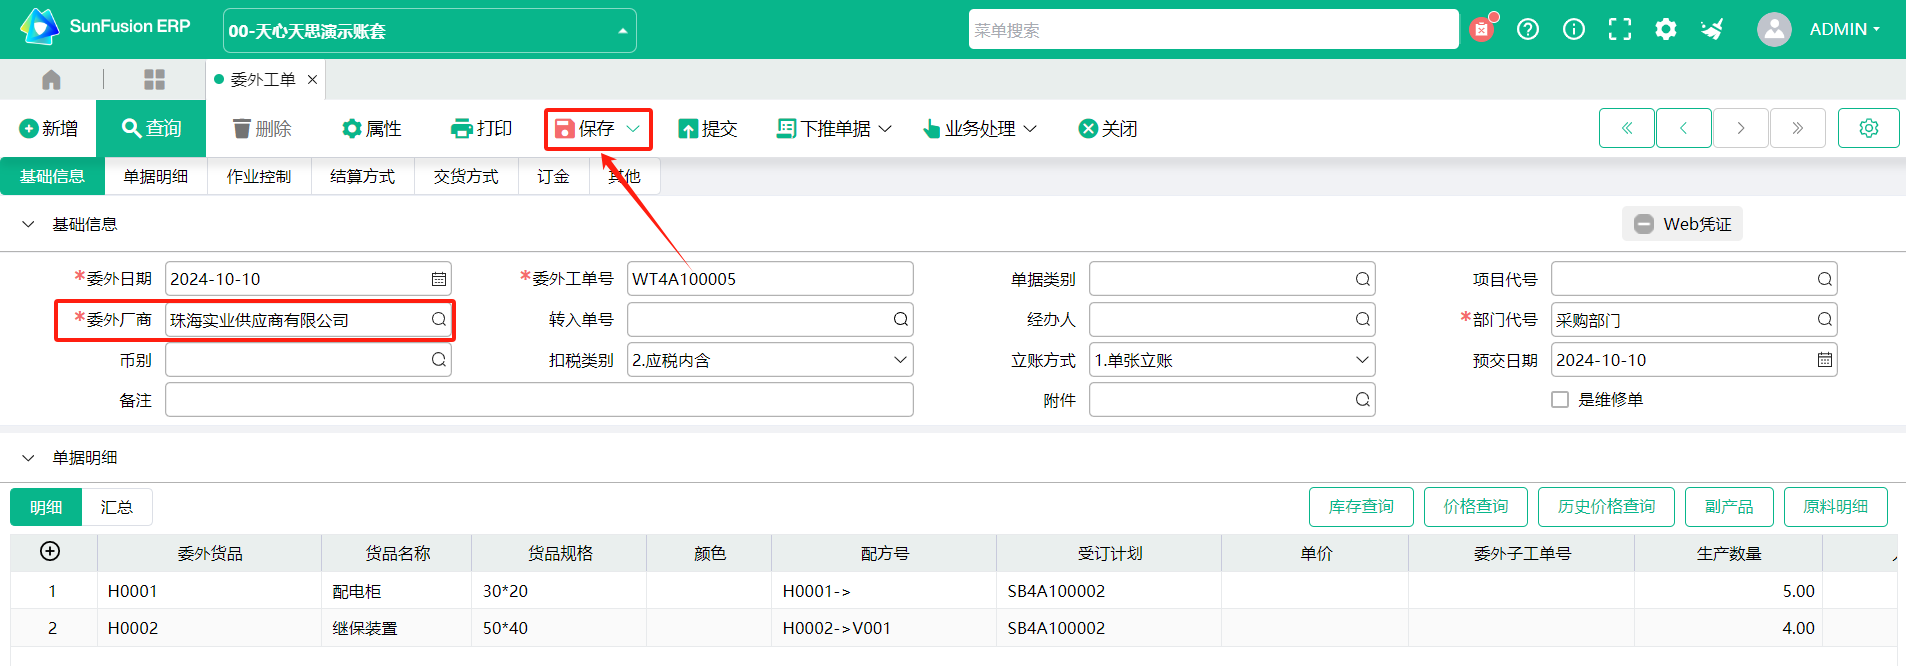
Task: Open the help question mark icon
Action: tap(1528, 29)
